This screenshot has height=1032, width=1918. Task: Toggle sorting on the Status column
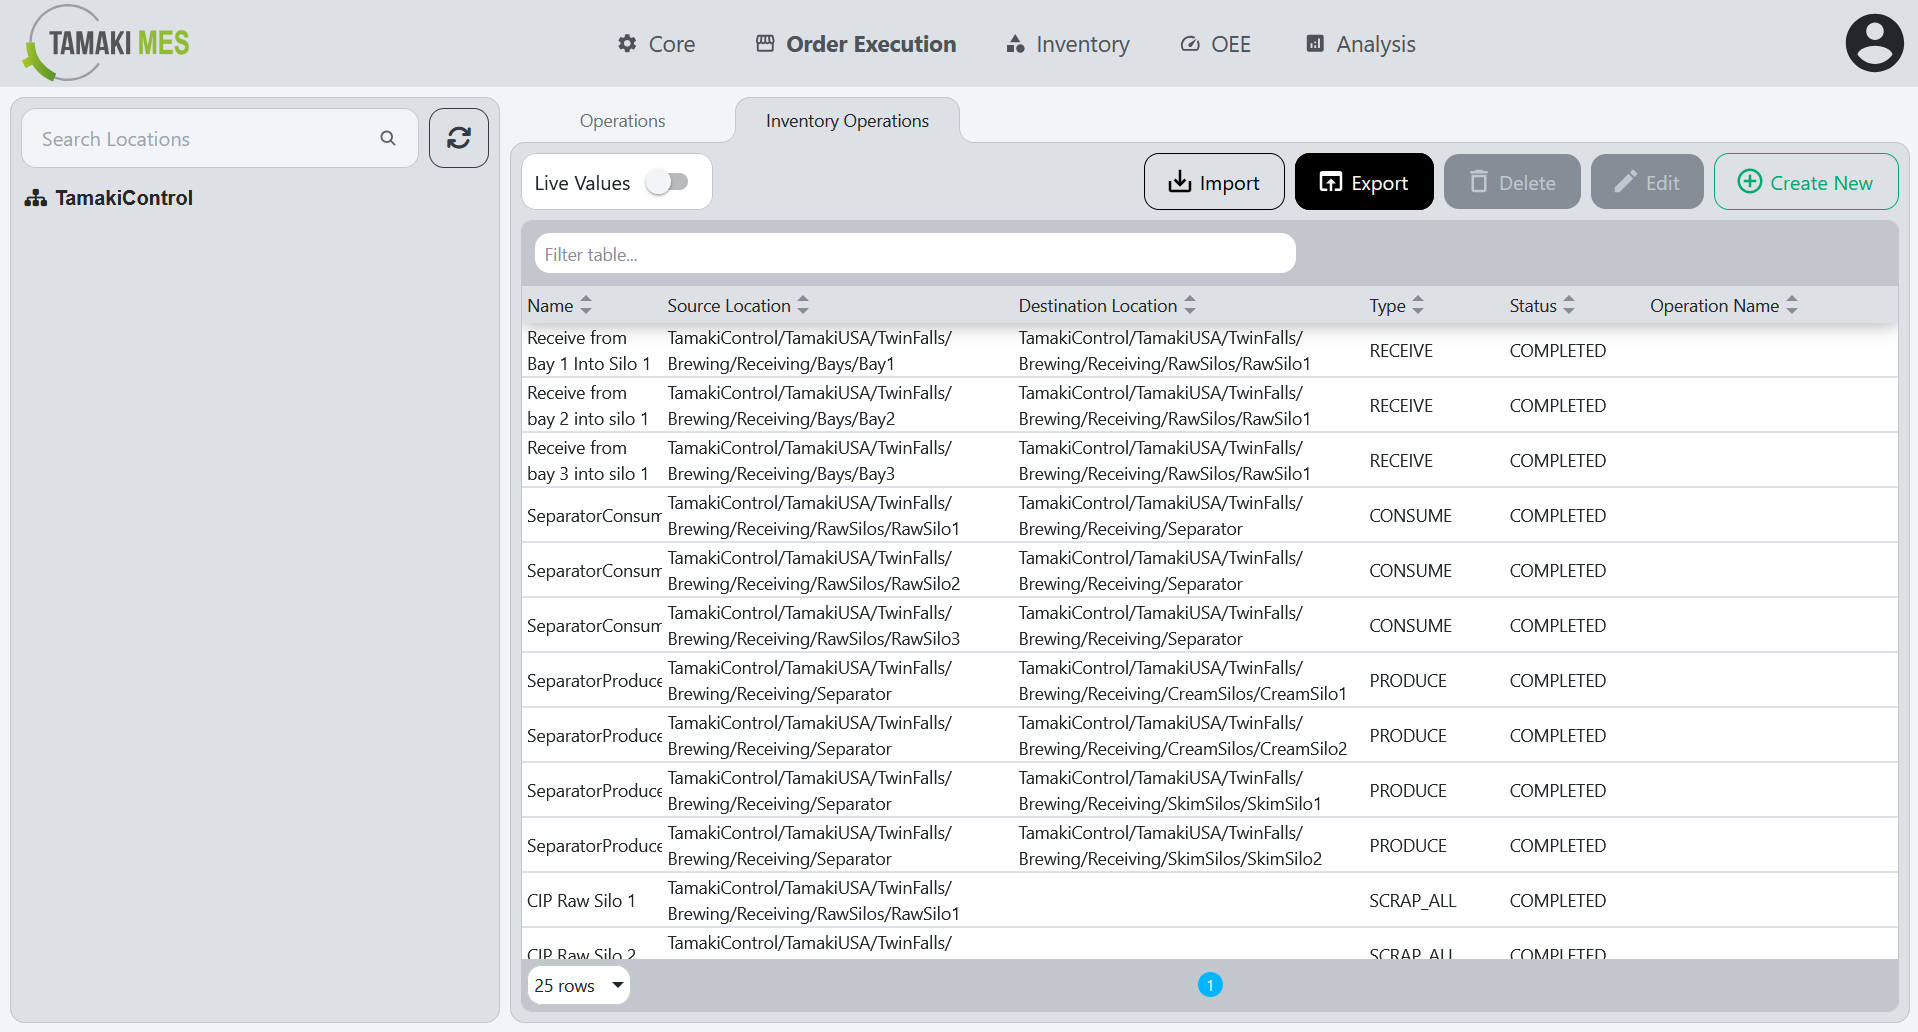point(1569,305)
